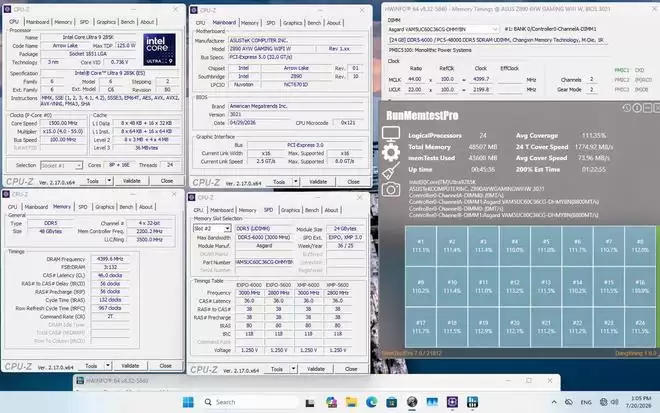The width and height of the screenshot is (660, 413).
Task: Click the taskbar Search box
Action: pos(250,402)
